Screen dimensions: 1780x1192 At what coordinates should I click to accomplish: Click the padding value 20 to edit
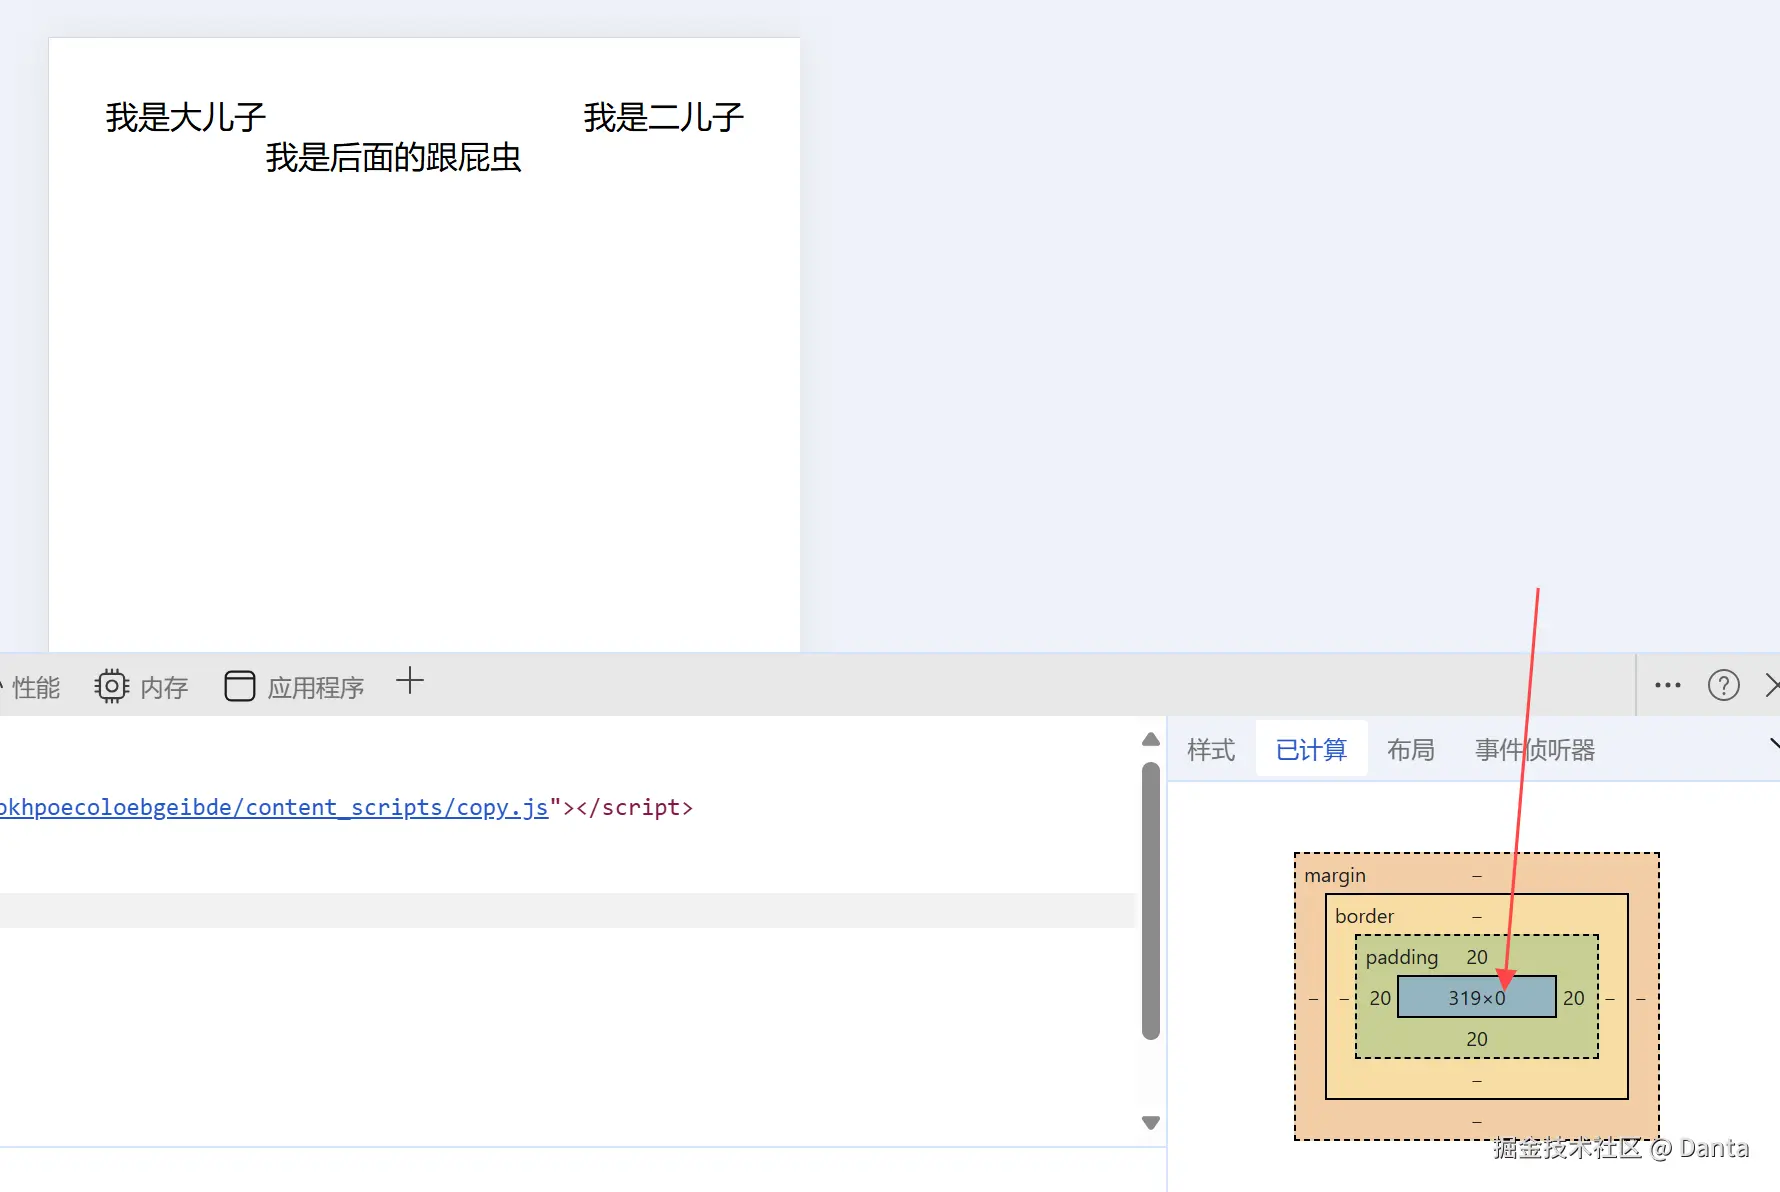click(x=1475, y=957)
